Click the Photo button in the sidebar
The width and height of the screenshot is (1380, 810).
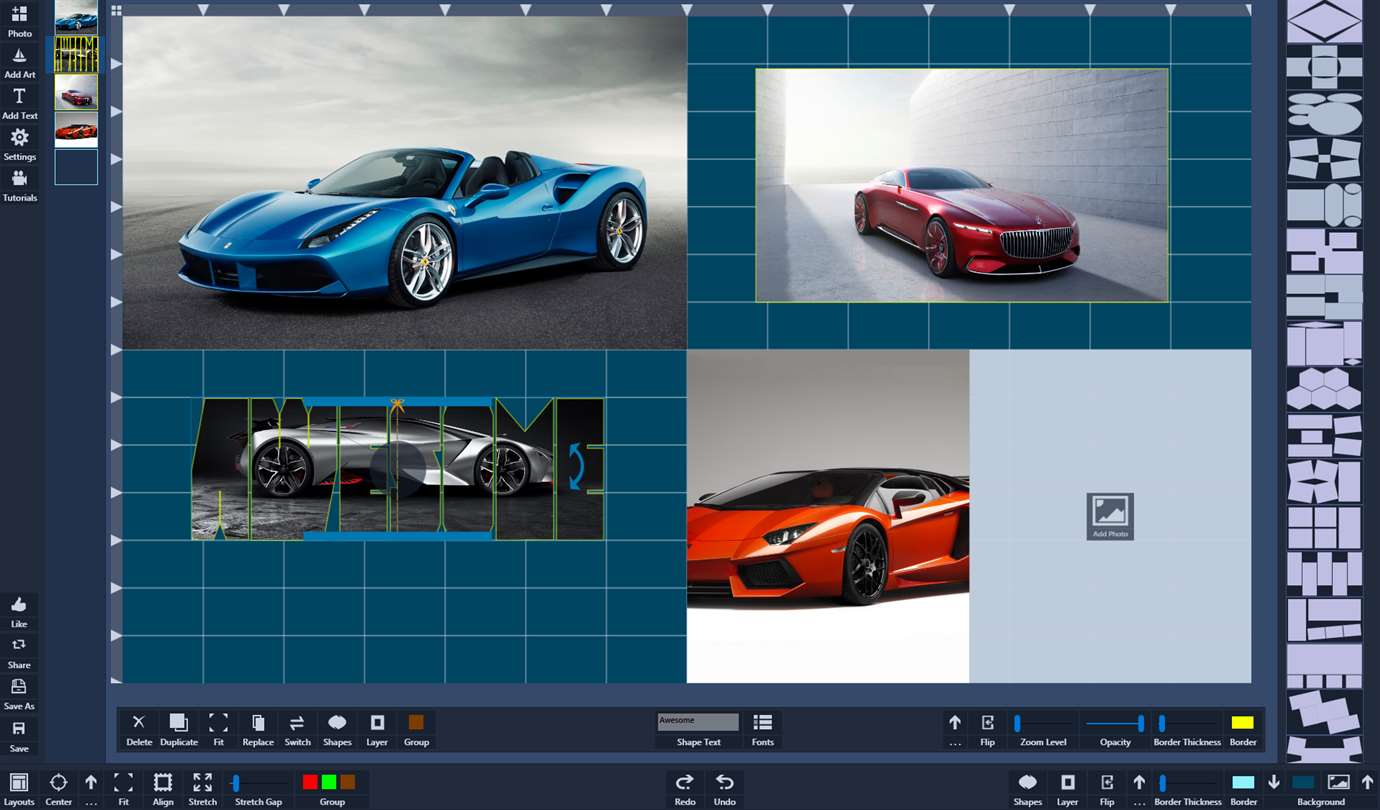pos(19,20)
